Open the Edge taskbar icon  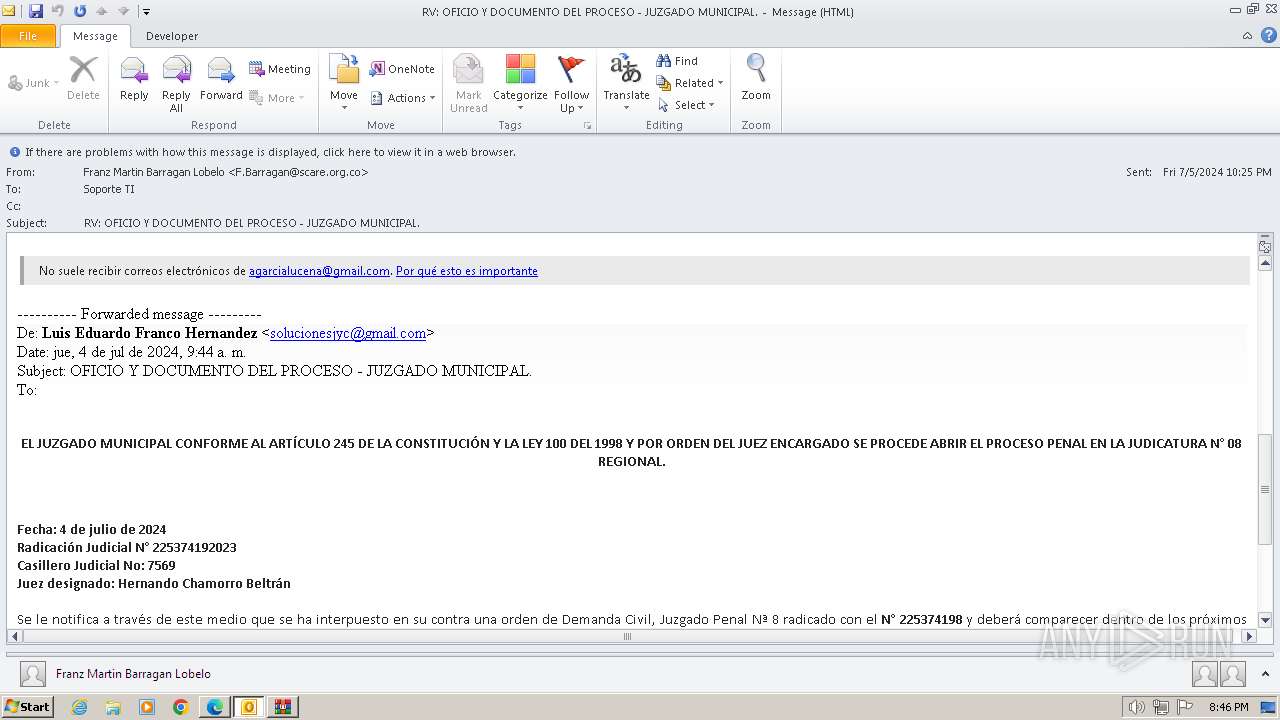pos(214,707)
